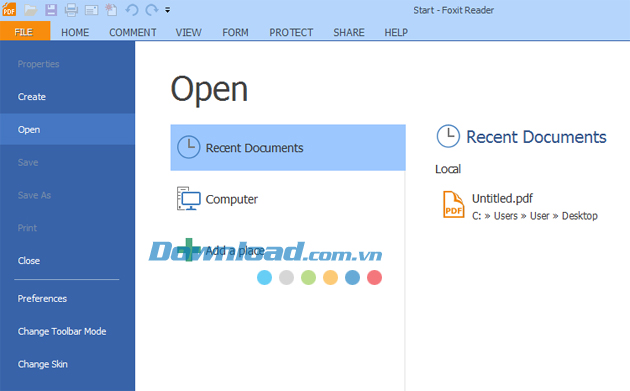Switch to the HOME ribbon tab
This screenshot has height=391, width=630.
[75, 32]
